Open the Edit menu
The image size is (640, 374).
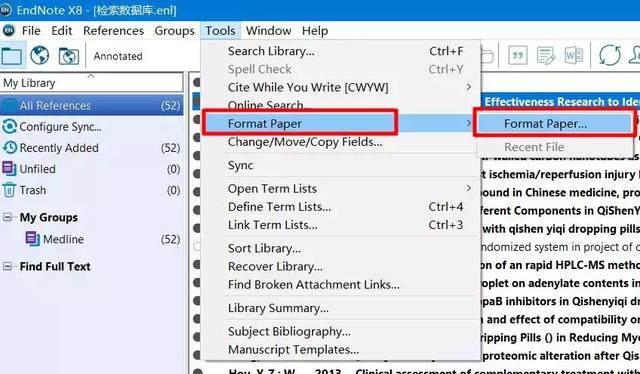[62, 31]
